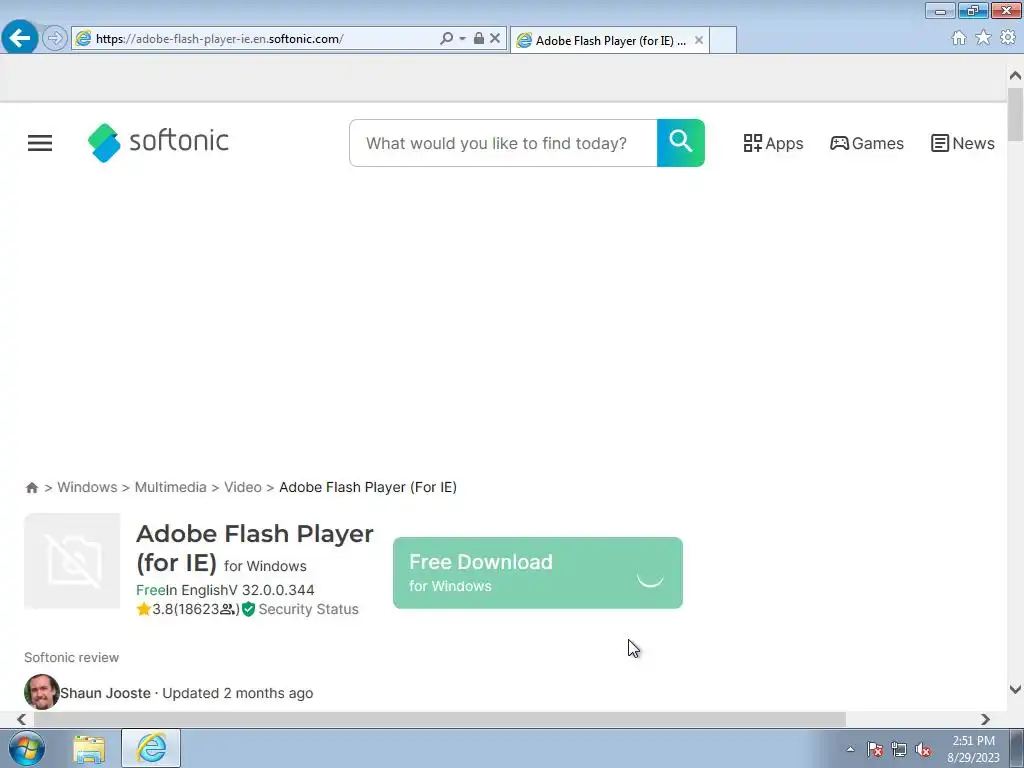
Task: Click the vertical scrollbar thumb
Action: (1015, 114)
